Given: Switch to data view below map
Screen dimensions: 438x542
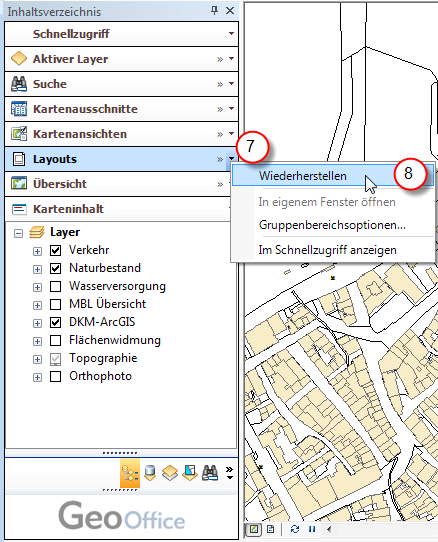Looking at the screenshot, I should (254, 529).
